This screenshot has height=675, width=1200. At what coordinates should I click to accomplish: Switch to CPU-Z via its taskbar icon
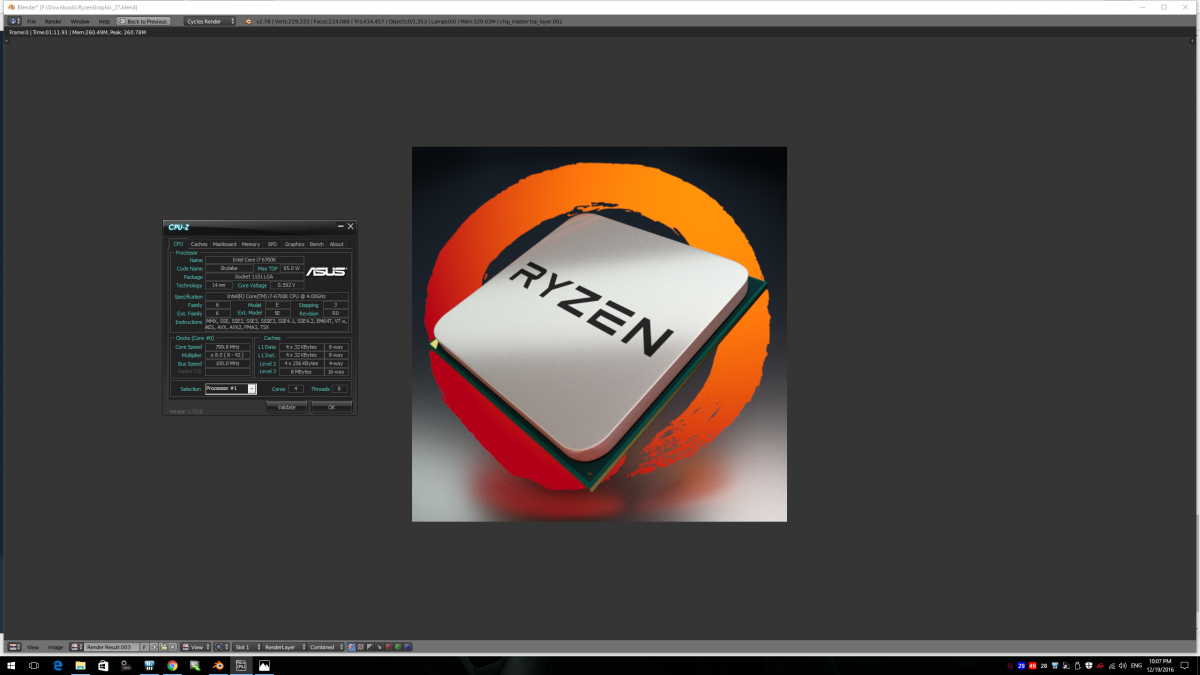point(241,665)
